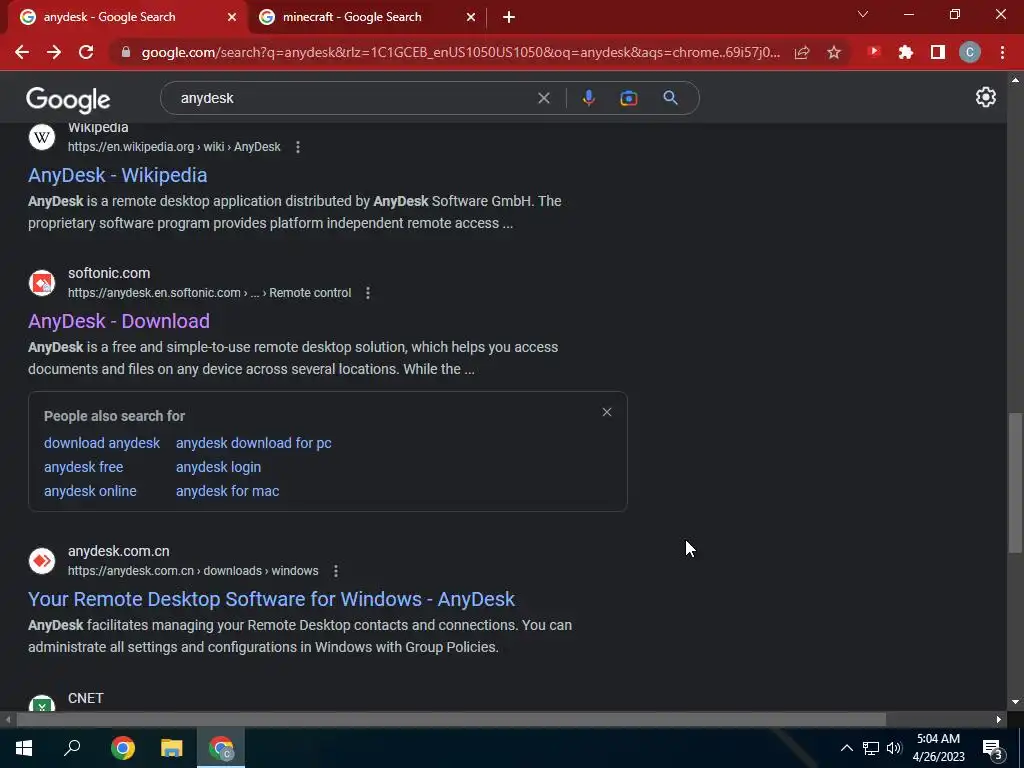Viewport: 1024px width, 768px height.
Task: Show hidden system tray icons
Action: pos(846,748)
